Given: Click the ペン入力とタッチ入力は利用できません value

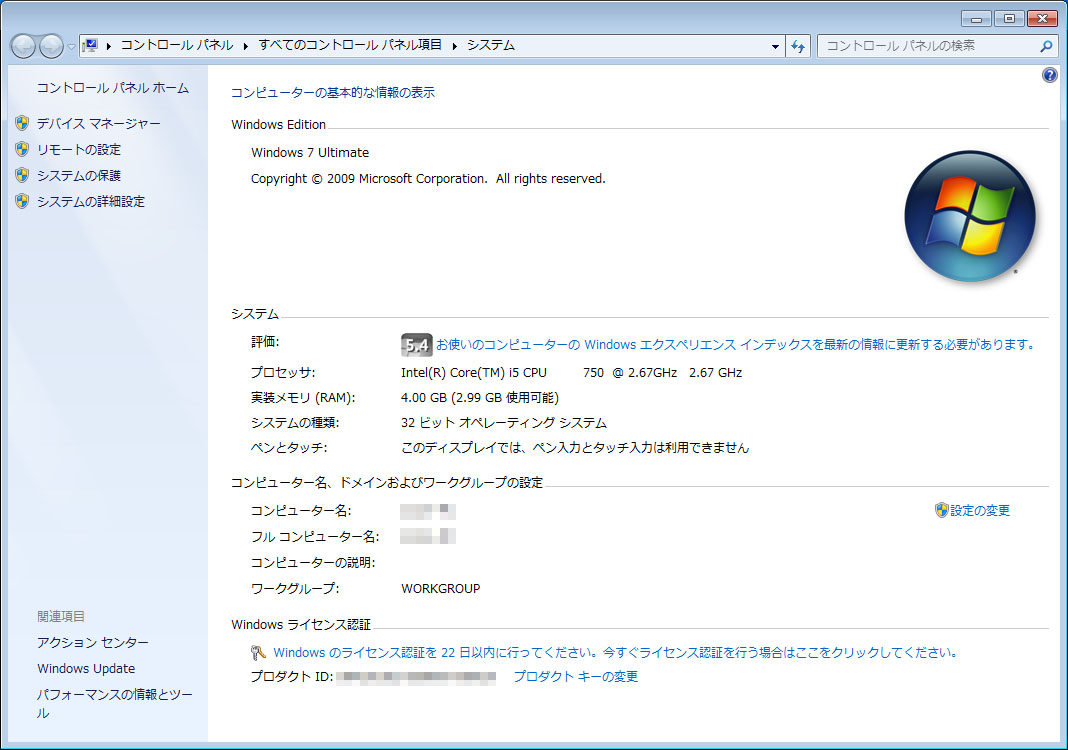Looking at the screenshot, I should (575, 448).
